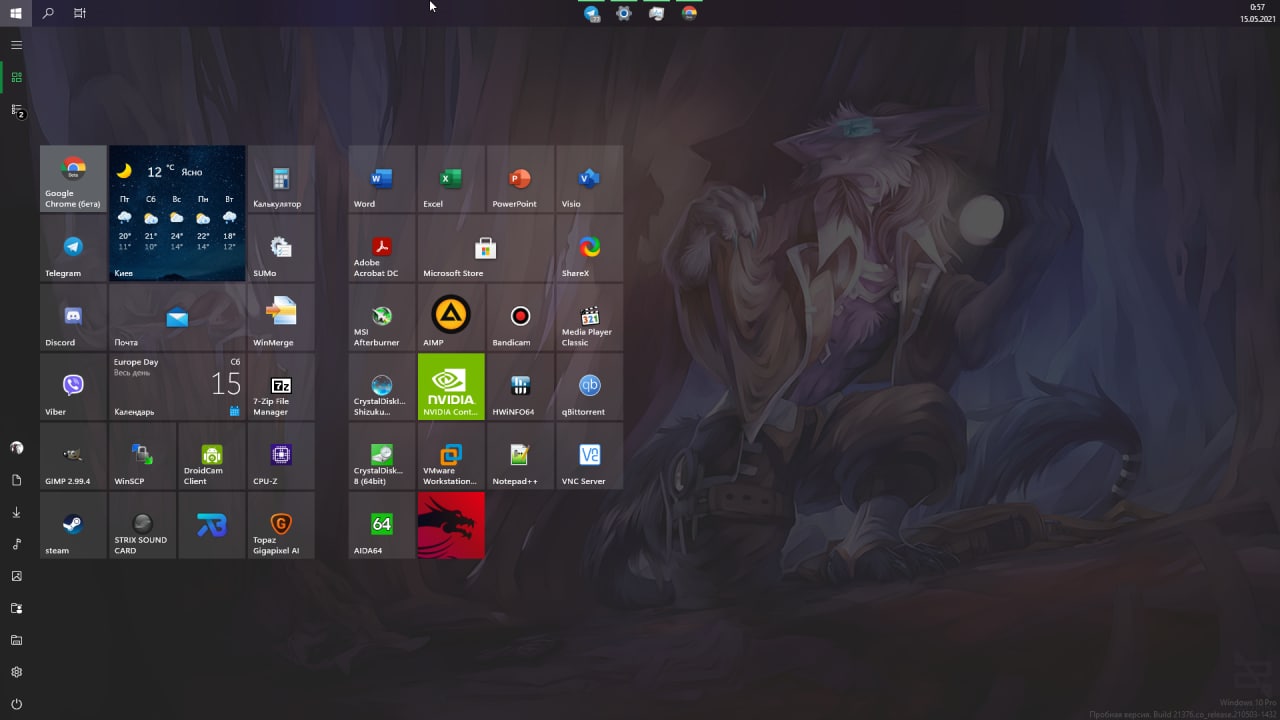Open the Калькулятор tile
Viewport: 1280px width, 720px height.
(x=281, y=179)
